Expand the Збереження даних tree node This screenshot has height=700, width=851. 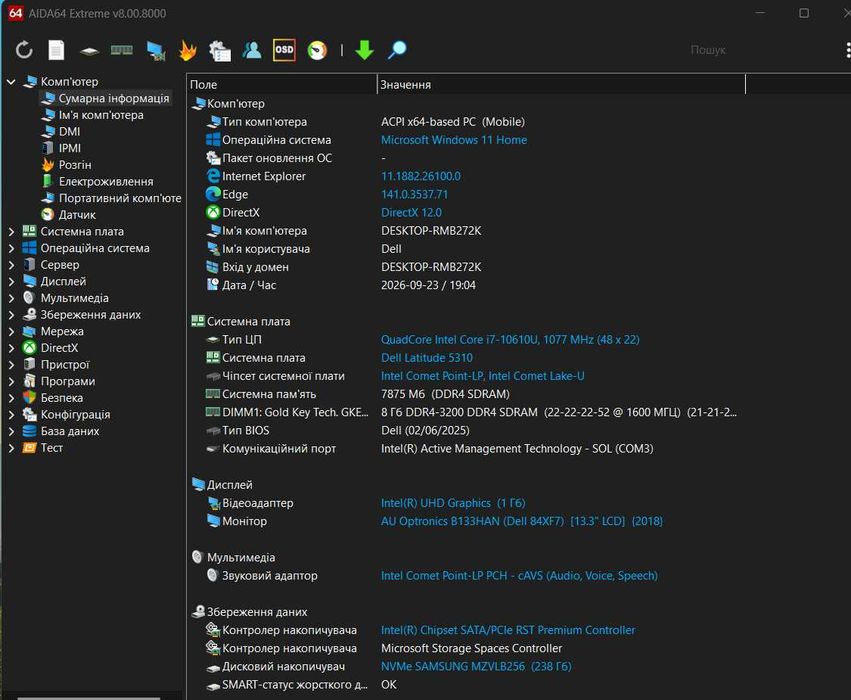point(11,315)
